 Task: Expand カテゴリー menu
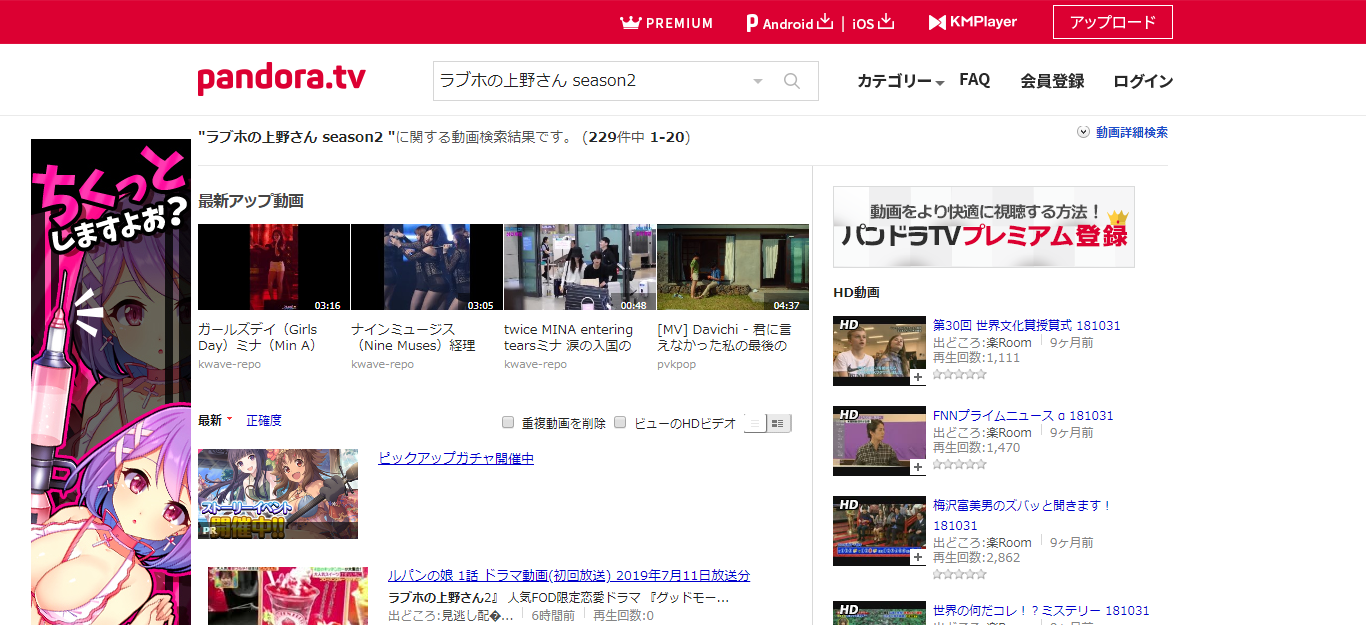(901, 81)
